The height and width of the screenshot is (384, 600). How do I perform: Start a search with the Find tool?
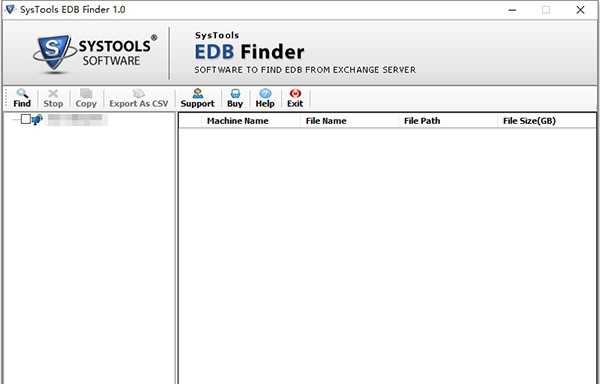(x=22, y=98)
